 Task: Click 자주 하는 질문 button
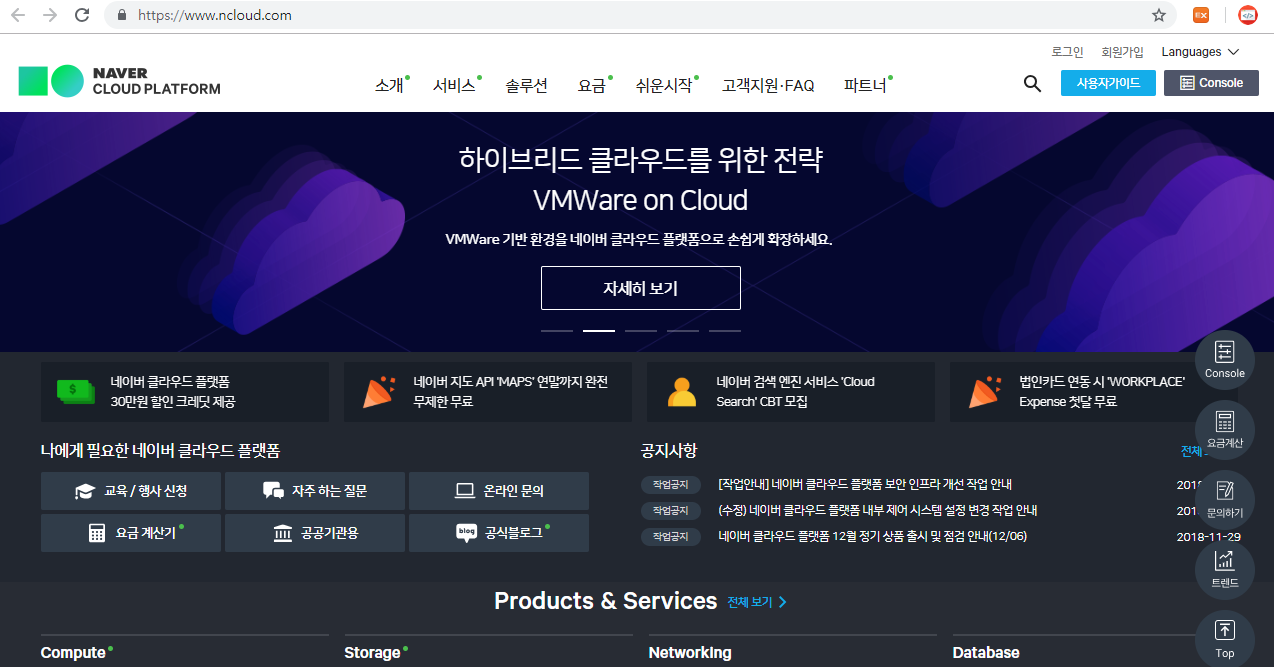(x=315, y=491)
